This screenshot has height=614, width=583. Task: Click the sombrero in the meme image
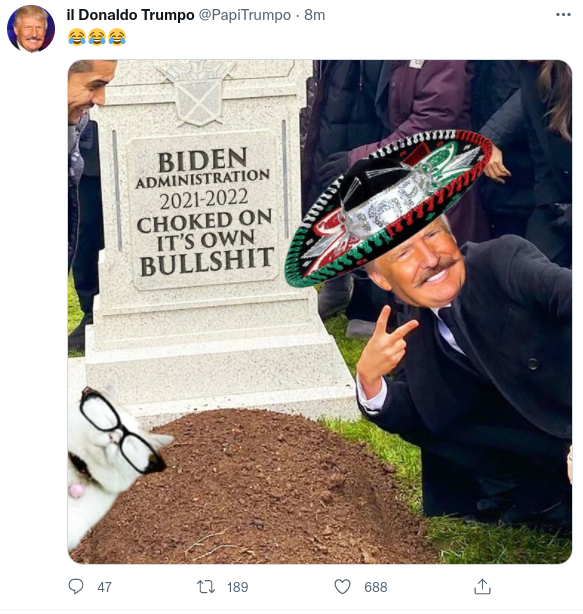(x=388, y=208)
